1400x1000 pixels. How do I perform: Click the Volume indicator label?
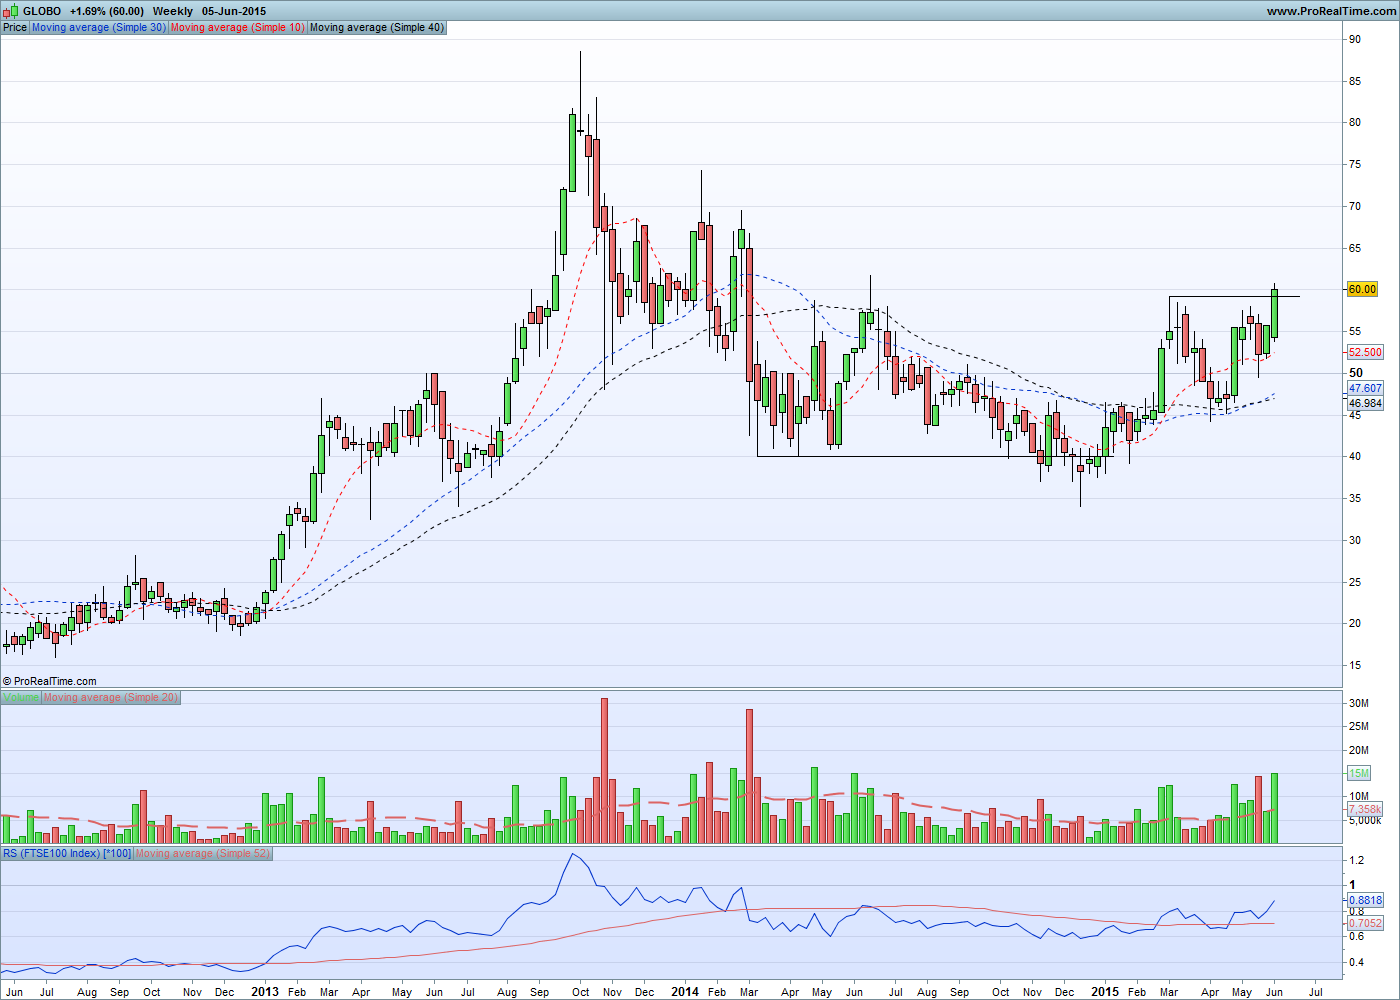(x=21, y=697)
